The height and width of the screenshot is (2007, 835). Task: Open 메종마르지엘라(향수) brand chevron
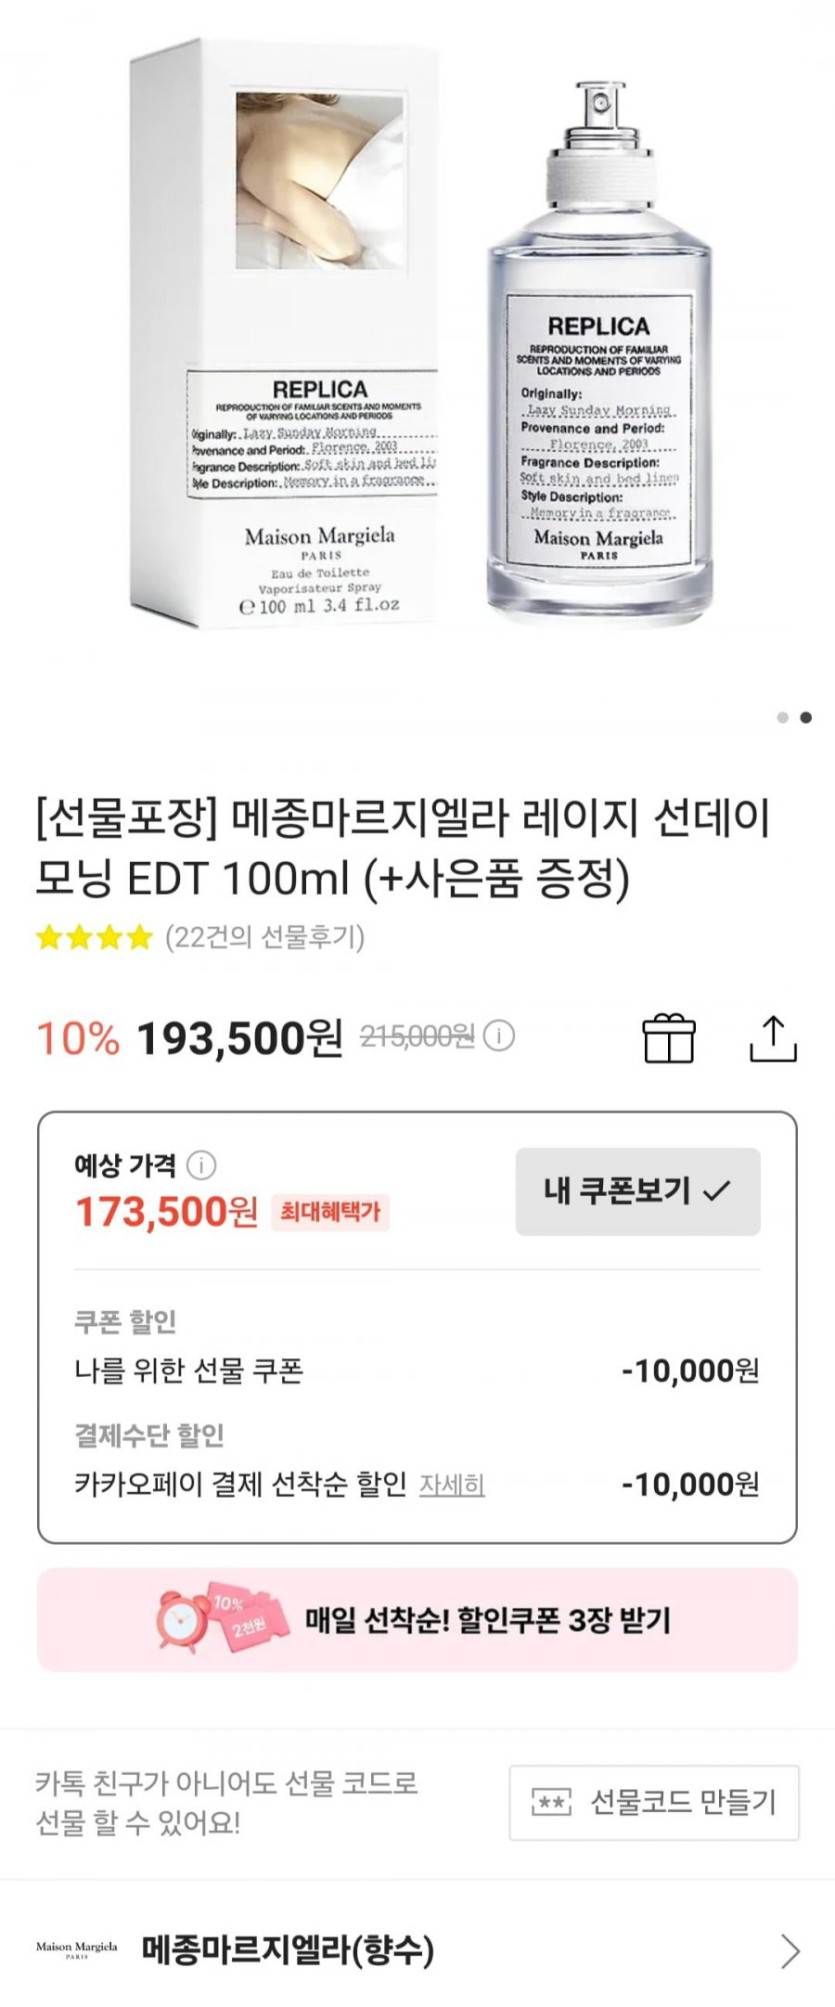coord(790,1950)
